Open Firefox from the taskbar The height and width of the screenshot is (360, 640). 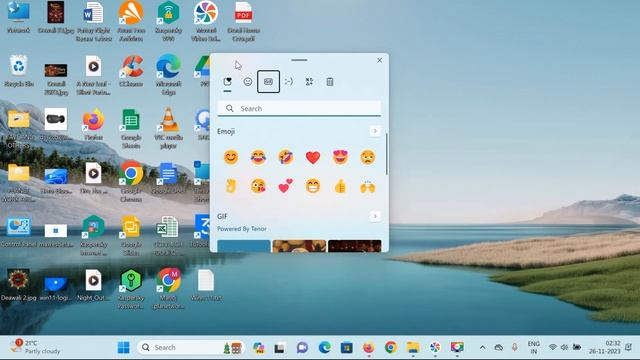(x=369, y=347)
